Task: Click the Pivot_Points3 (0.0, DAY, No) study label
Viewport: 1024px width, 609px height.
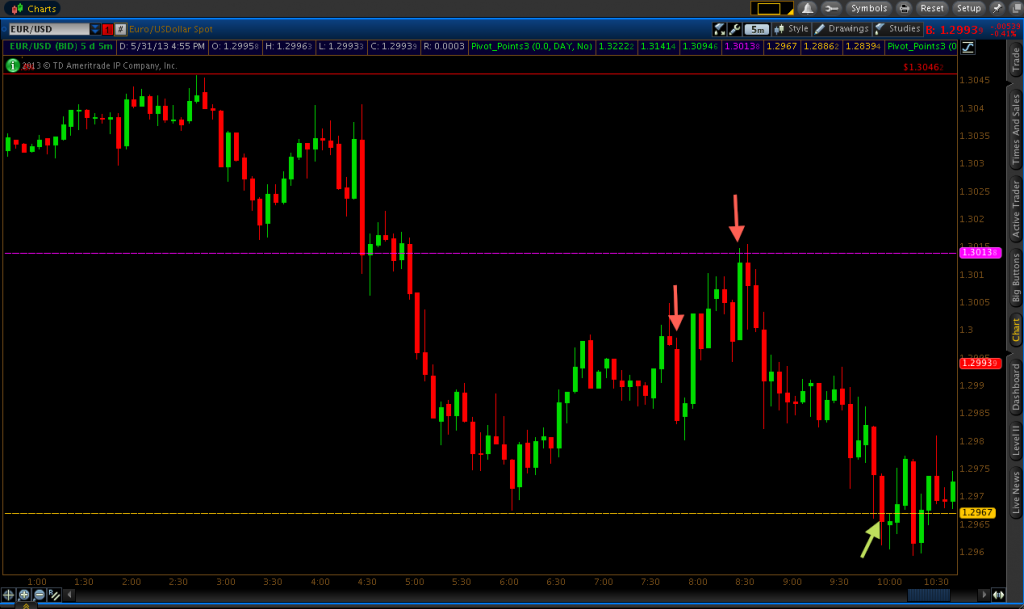Action: tap(532, 46)
